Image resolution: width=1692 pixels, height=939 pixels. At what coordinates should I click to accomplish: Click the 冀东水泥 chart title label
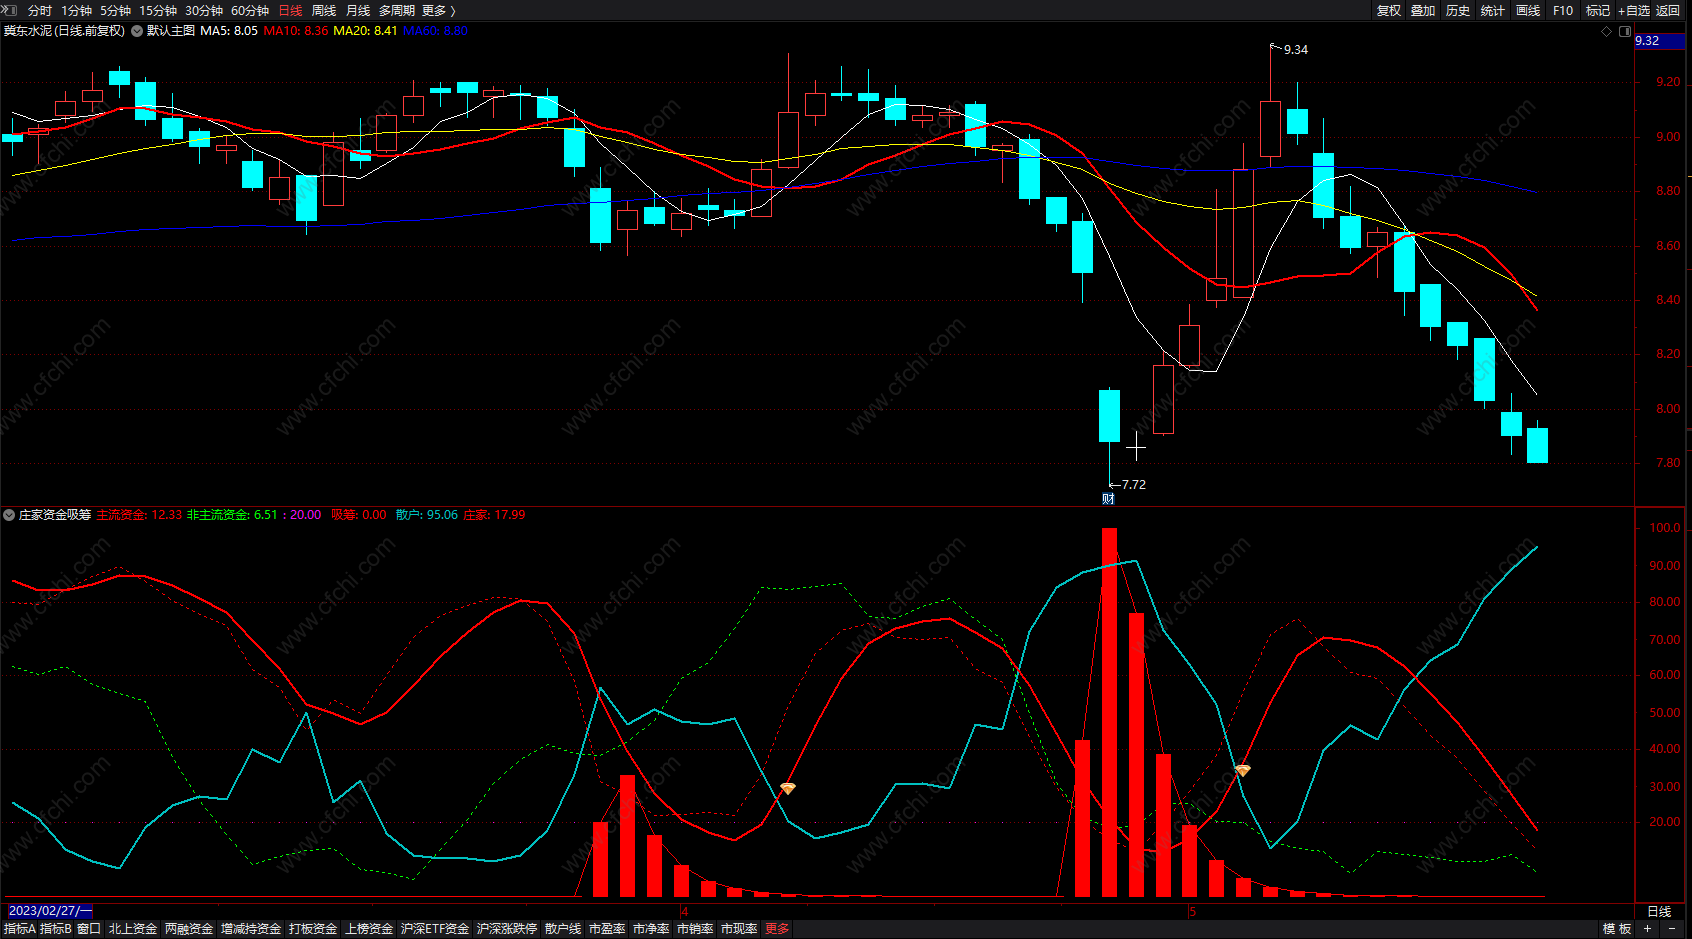coord(65,31)
